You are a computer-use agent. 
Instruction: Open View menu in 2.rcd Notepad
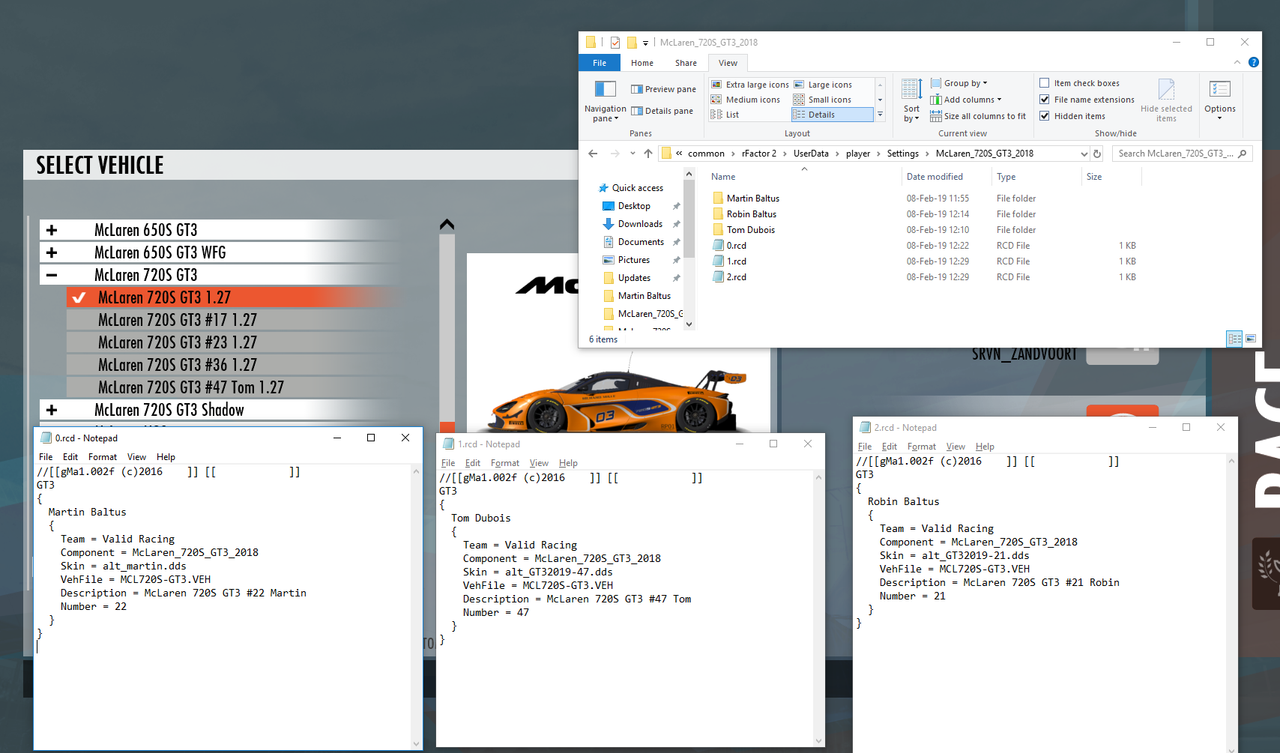pyautogui.click(x=956, y=446)
